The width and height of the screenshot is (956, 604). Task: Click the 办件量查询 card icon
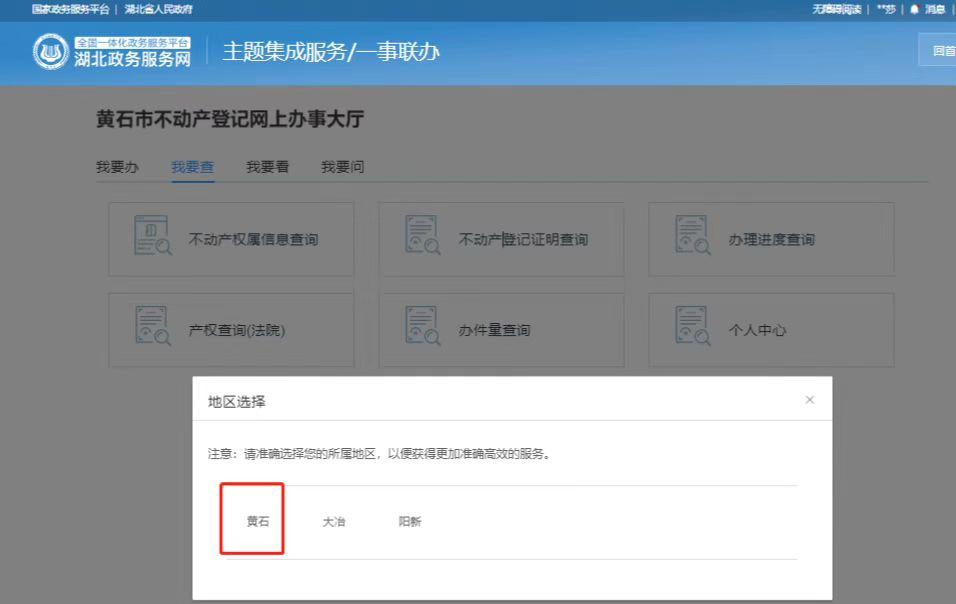coord(422,324)
